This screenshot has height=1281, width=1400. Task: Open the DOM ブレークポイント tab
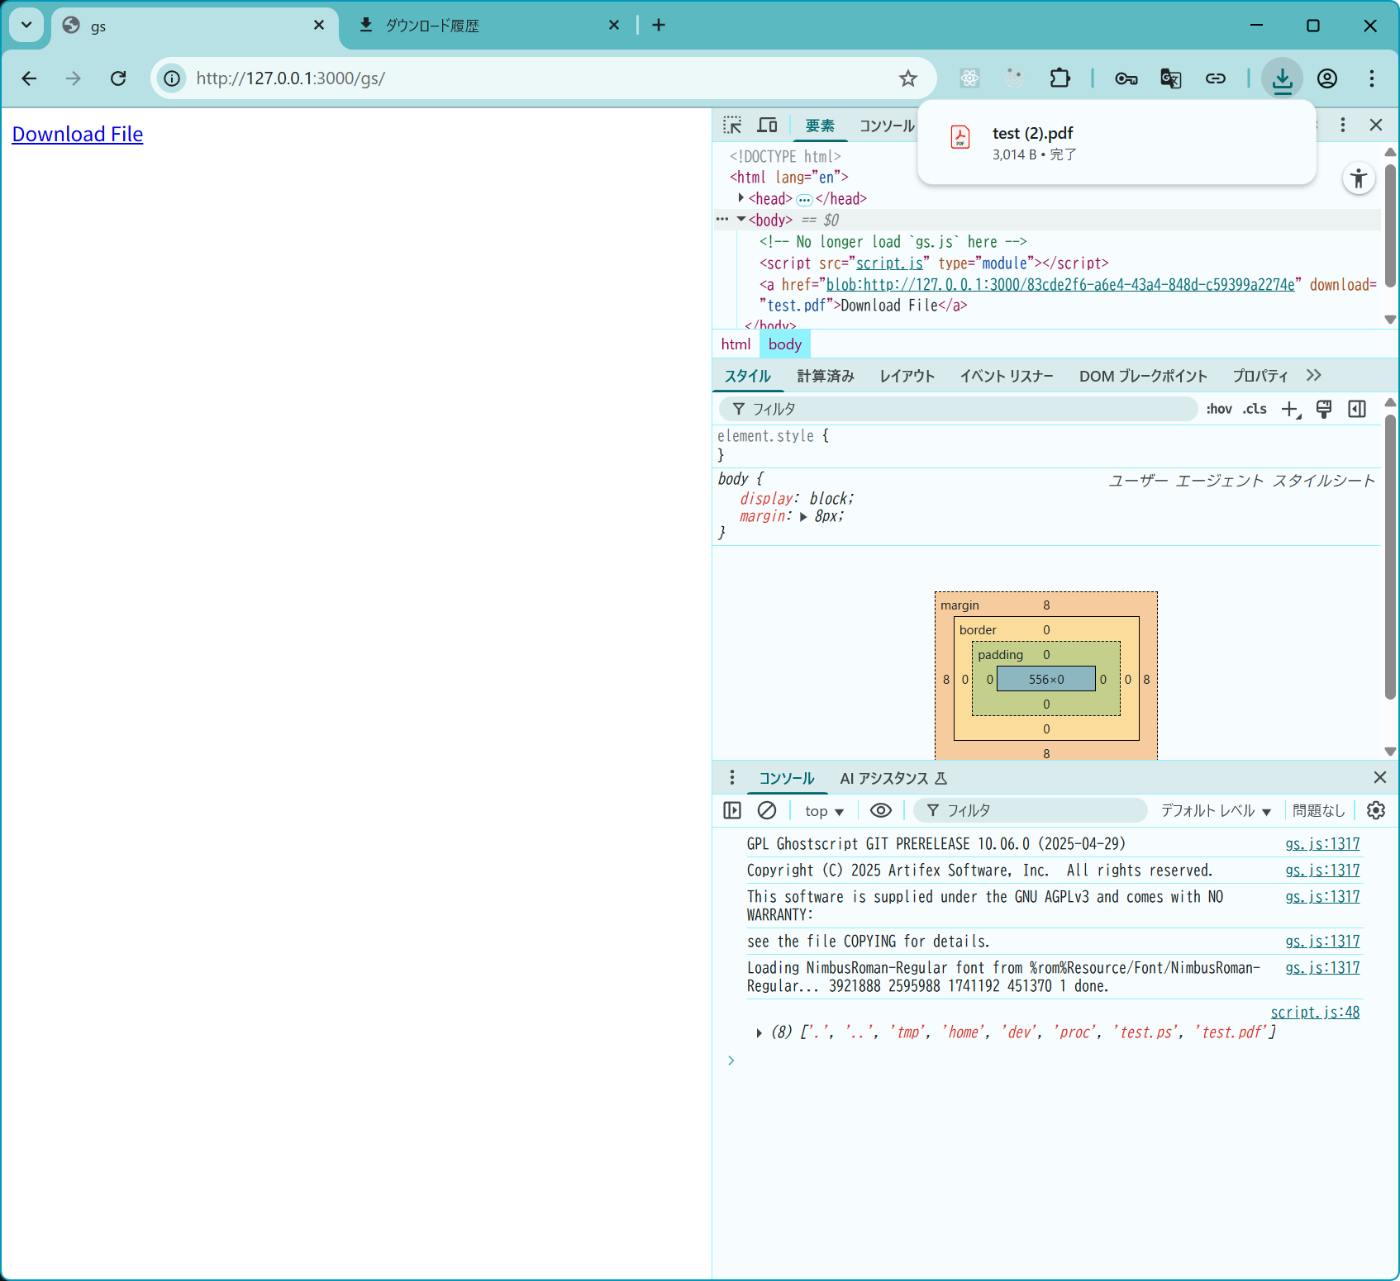[x=1143, y=376]
